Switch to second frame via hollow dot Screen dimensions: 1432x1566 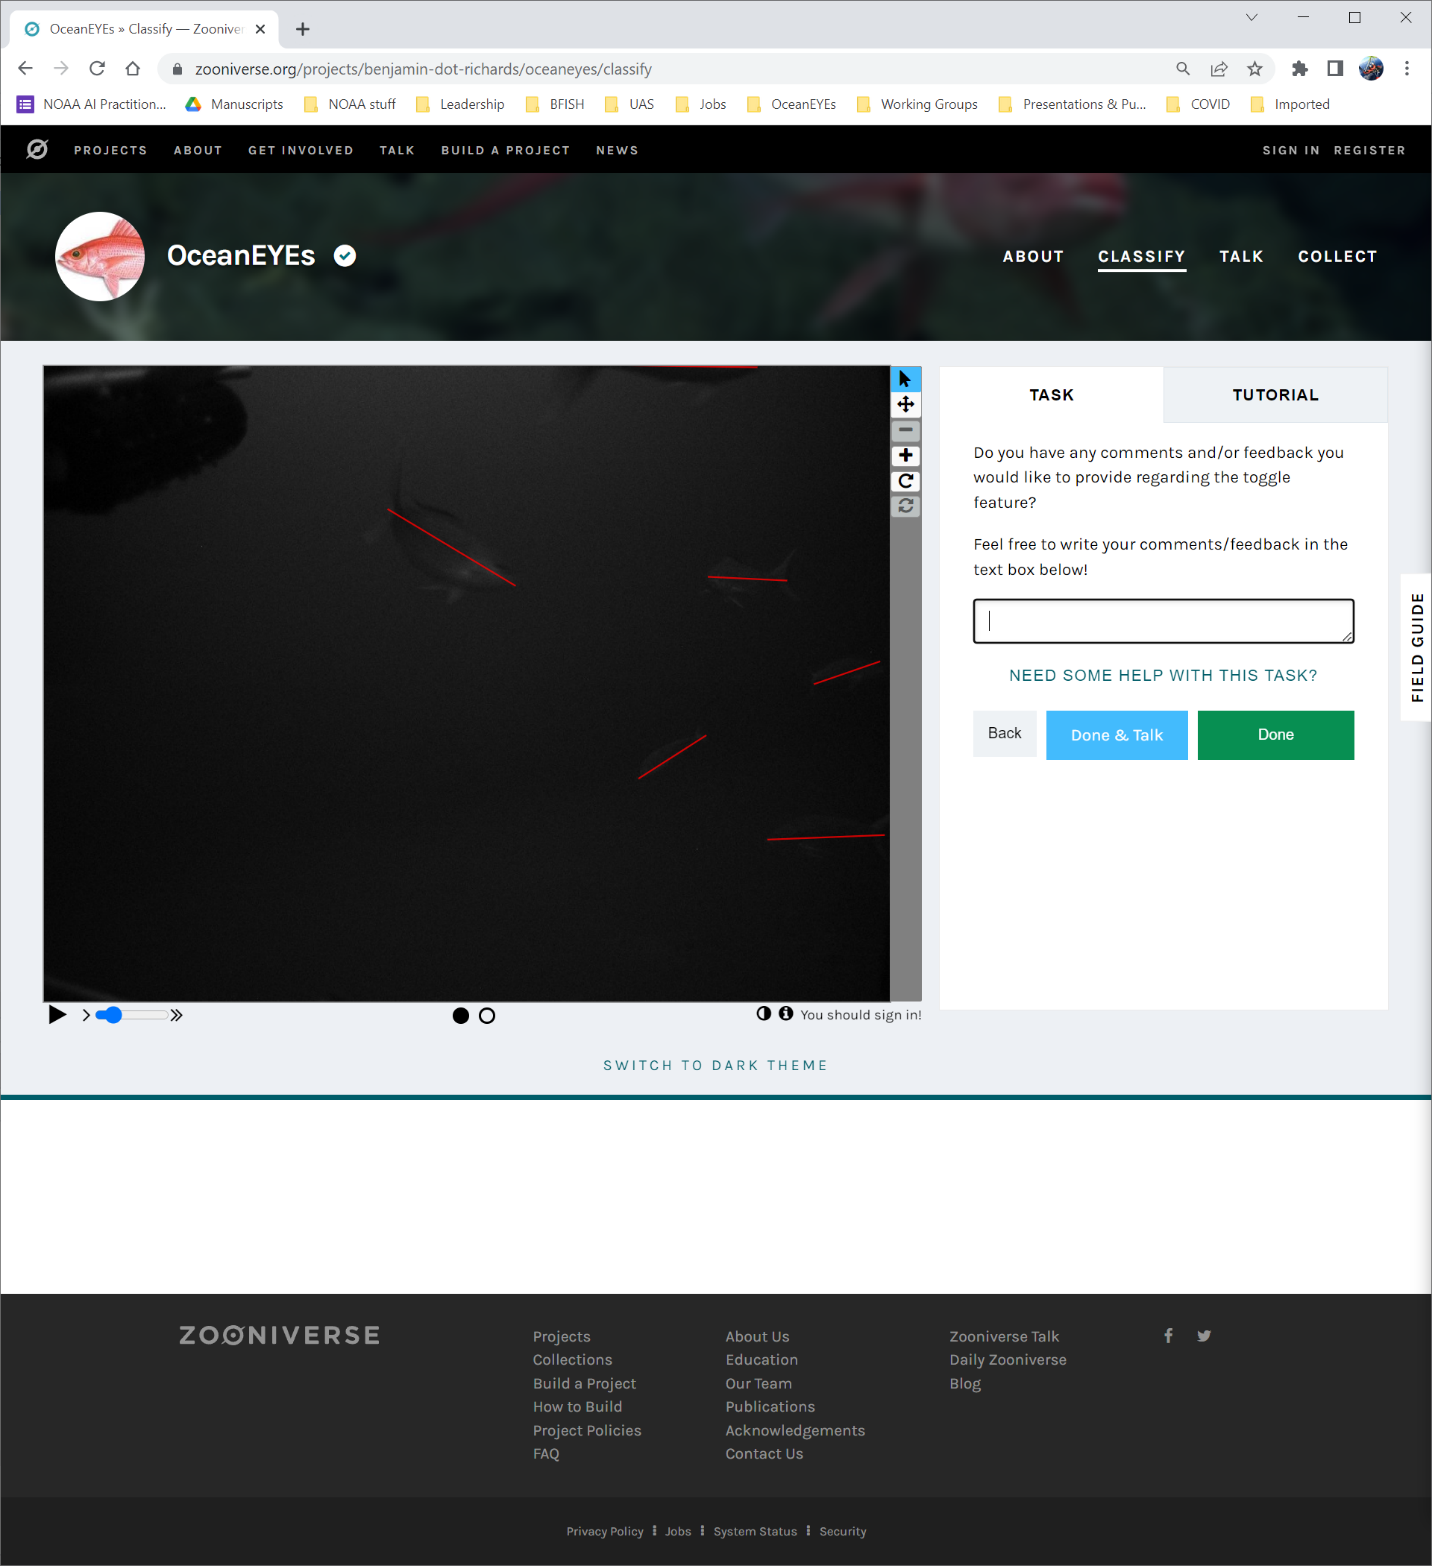click(x=487, y=1016)
